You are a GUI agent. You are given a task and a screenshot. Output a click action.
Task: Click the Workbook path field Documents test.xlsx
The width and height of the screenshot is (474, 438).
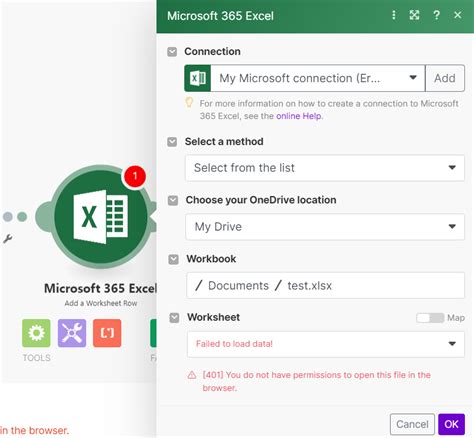click(x=326, y=285)
